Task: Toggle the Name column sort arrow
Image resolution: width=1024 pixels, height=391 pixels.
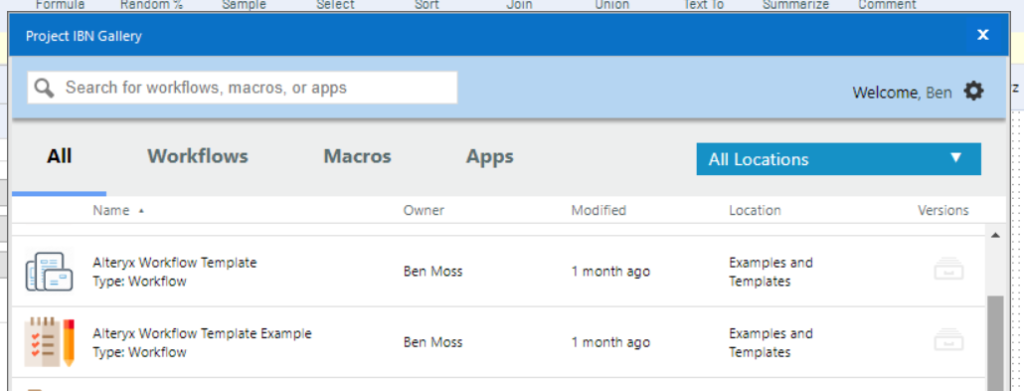Action: point(142,211)
